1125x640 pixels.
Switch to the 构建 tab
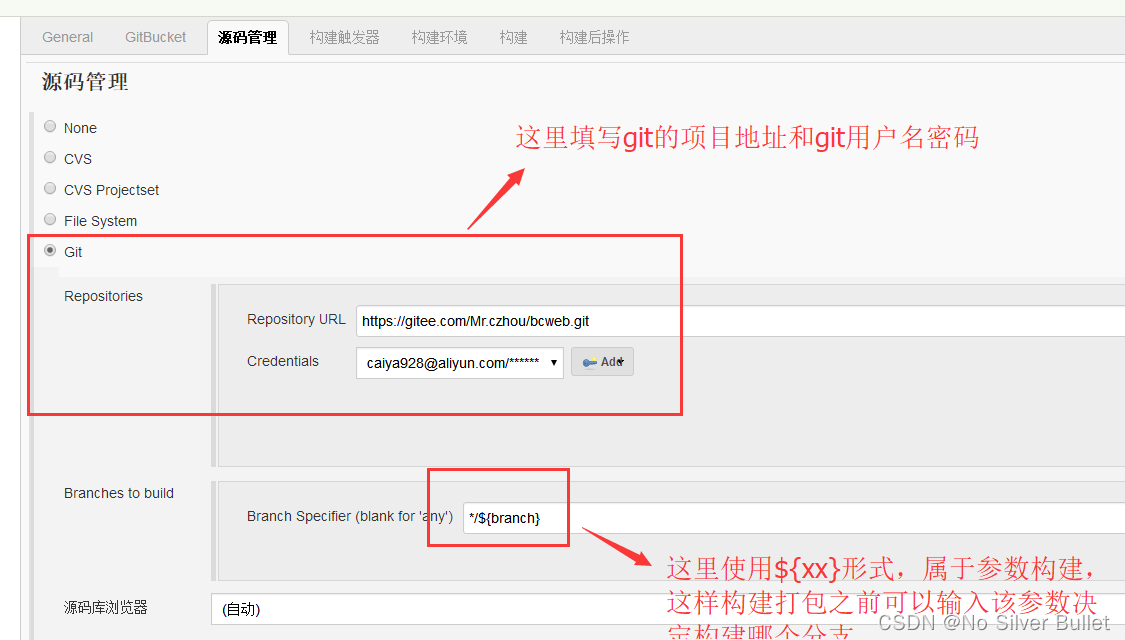click(513, 37)
